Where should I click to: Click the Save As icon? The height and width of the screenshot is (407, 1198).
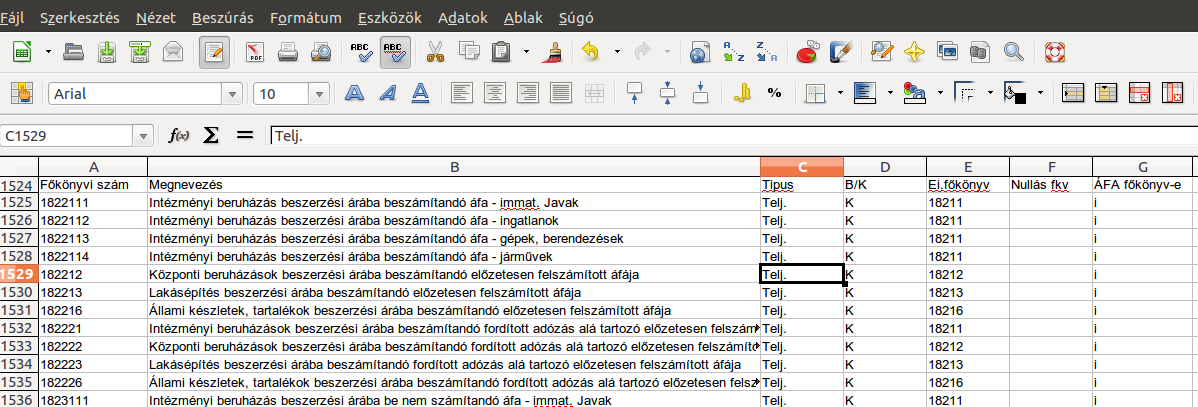tap(141, 52)
